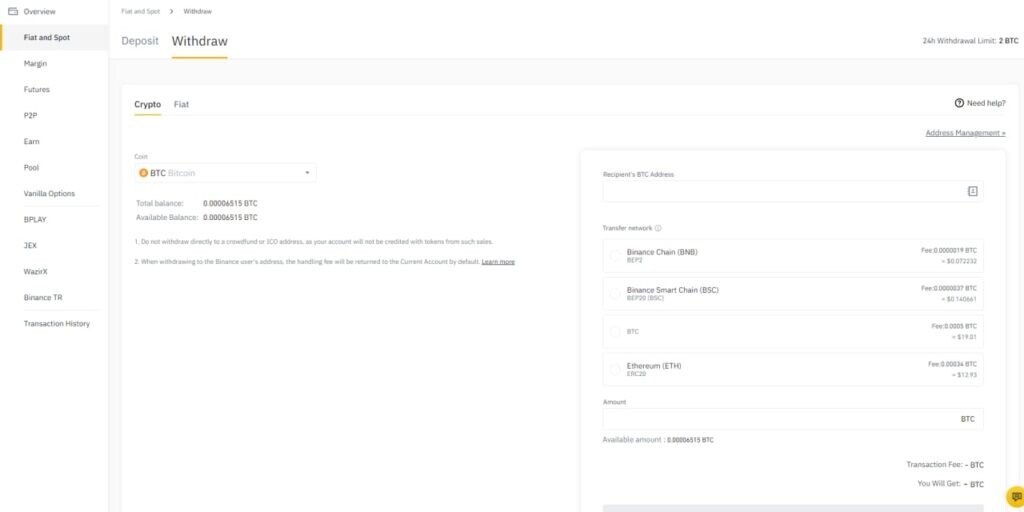Viewport: 1024px width, 512px height.
Task: Click the Withdraw breadcrumb text
Action: point(197,12)
